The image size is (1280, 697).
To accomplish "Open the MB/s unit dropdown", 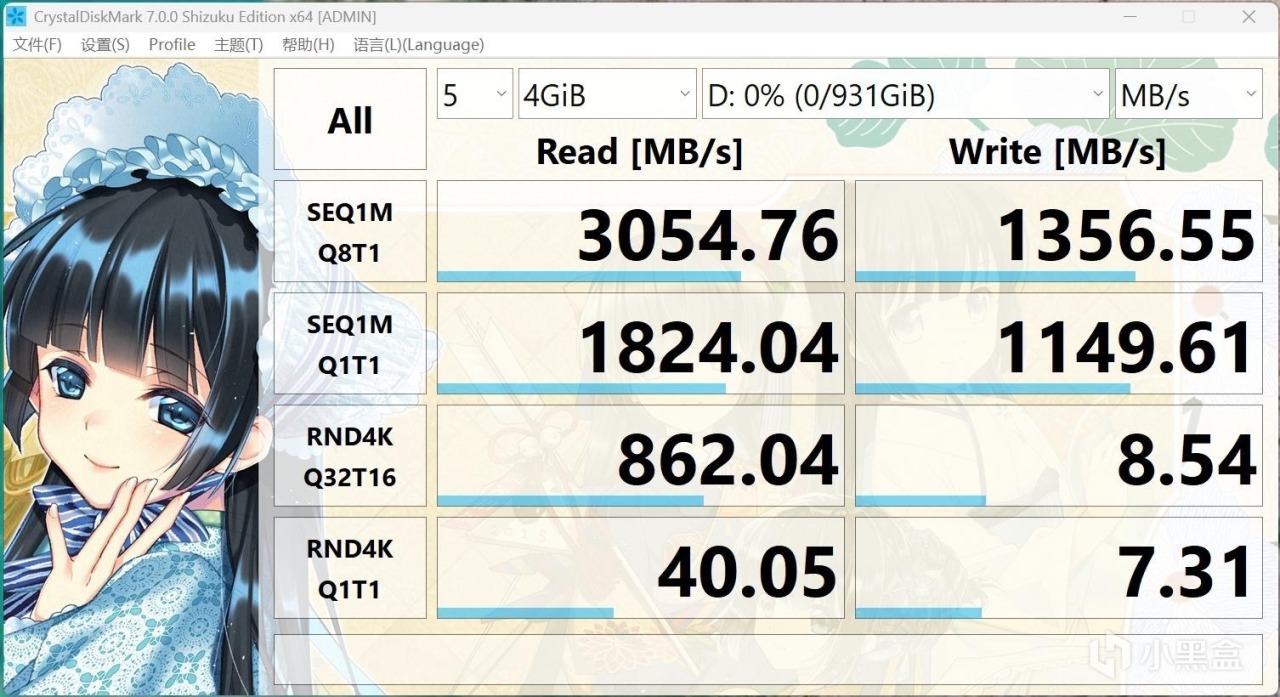I will coord(1189,94).
